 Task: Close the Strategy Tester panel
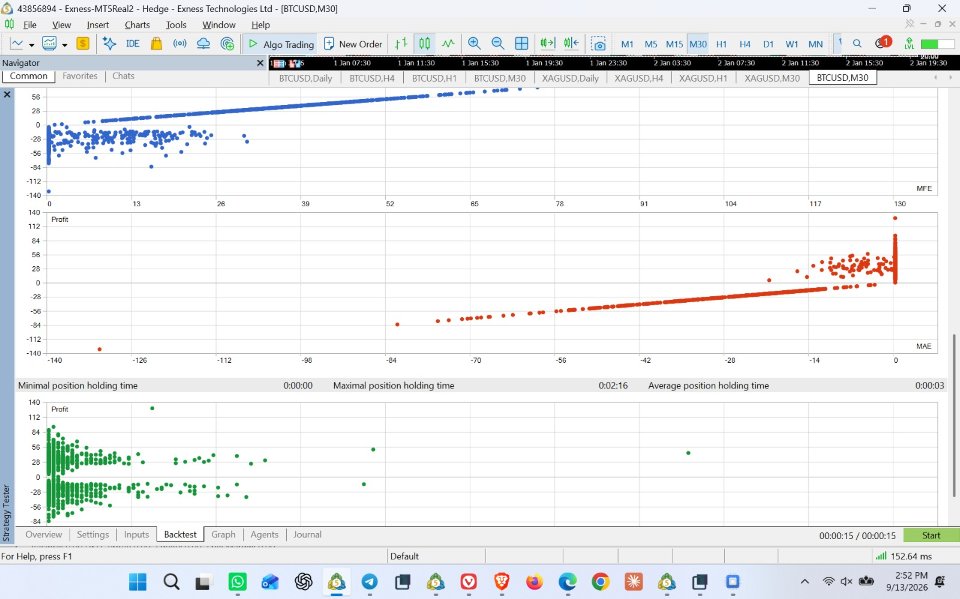pos(7,94)
